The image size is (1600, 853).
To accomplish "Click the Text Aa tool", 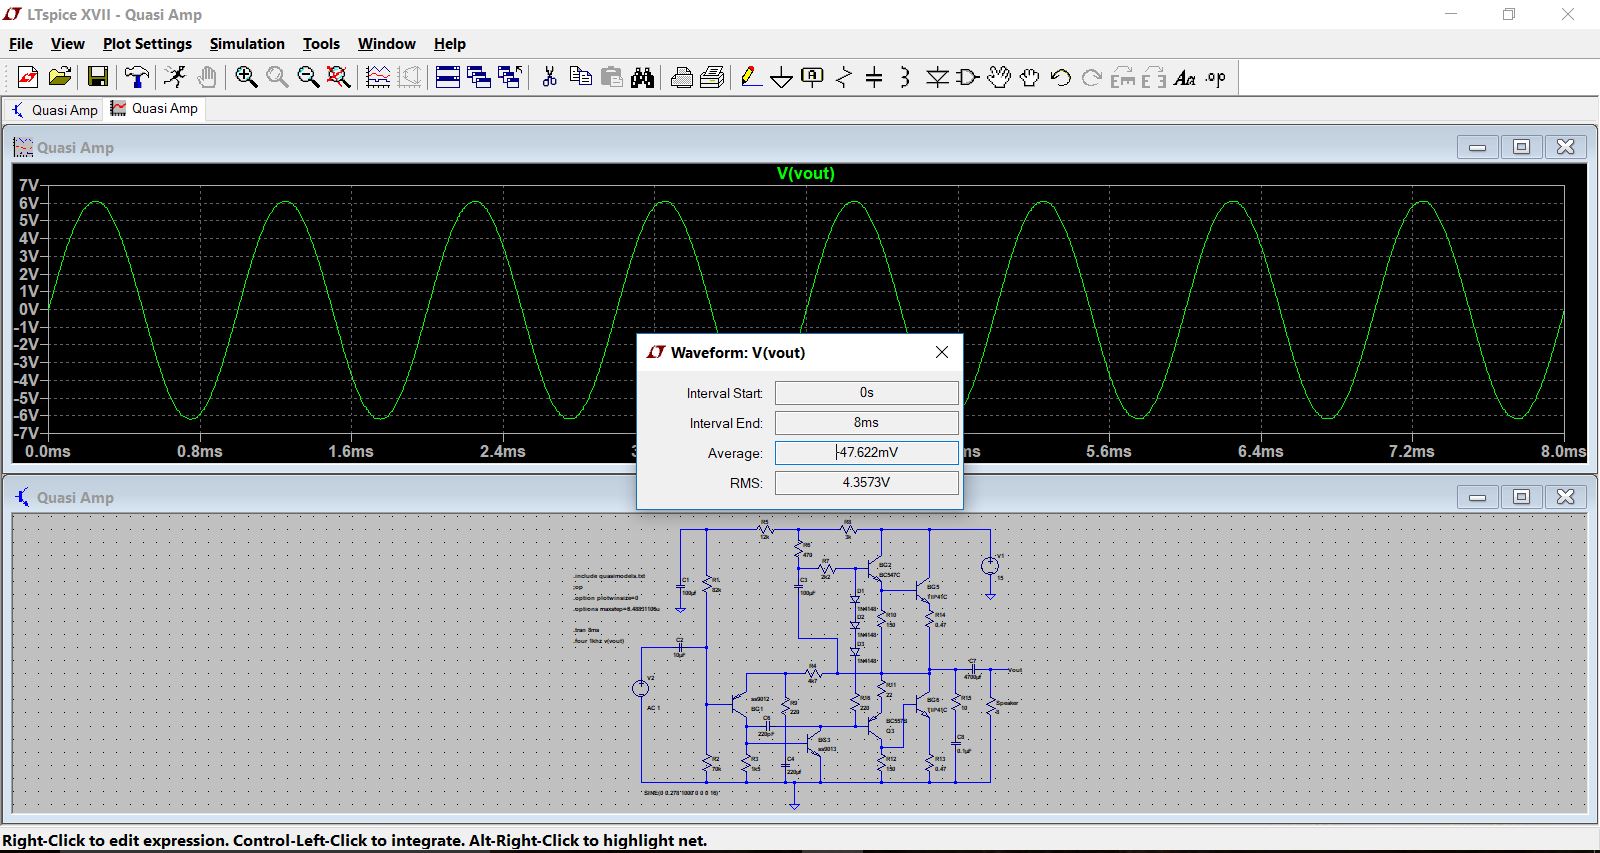I will [x=1185, y=77].
